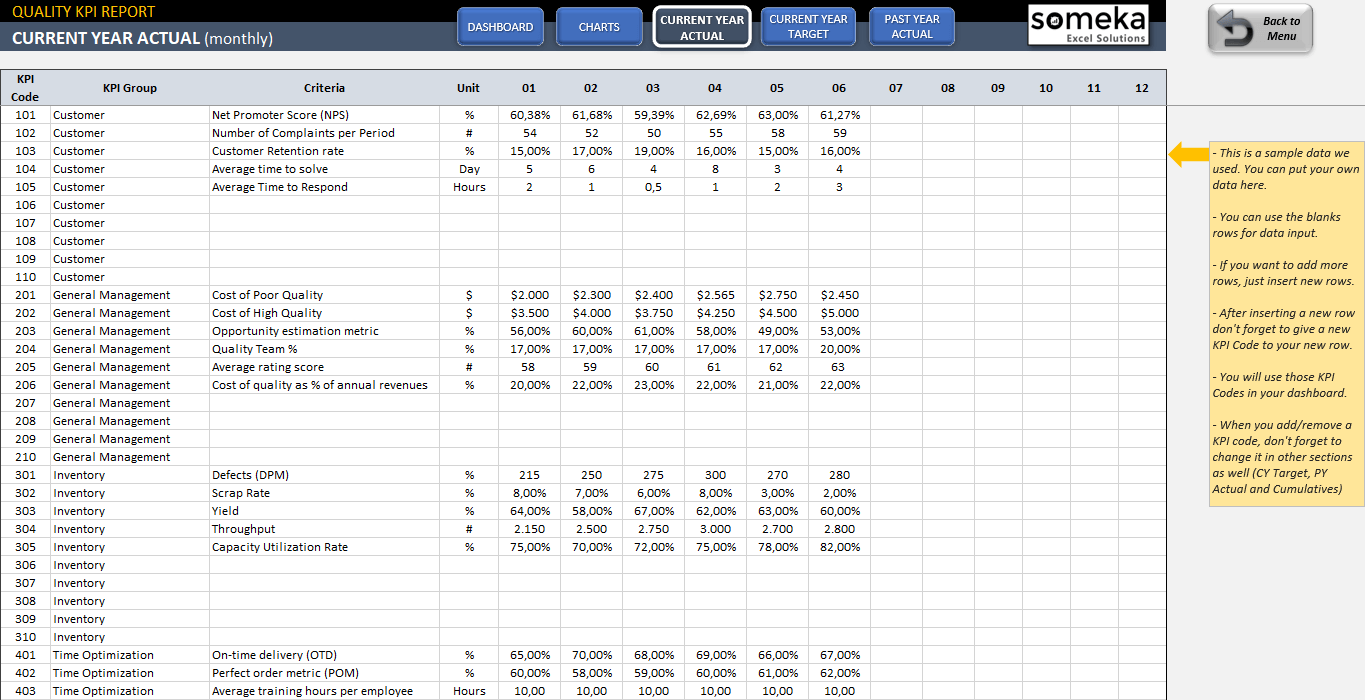Select month column header 01
This screenshot has height=700, width=1365.
pyautogui.click(x=528, y=88)
